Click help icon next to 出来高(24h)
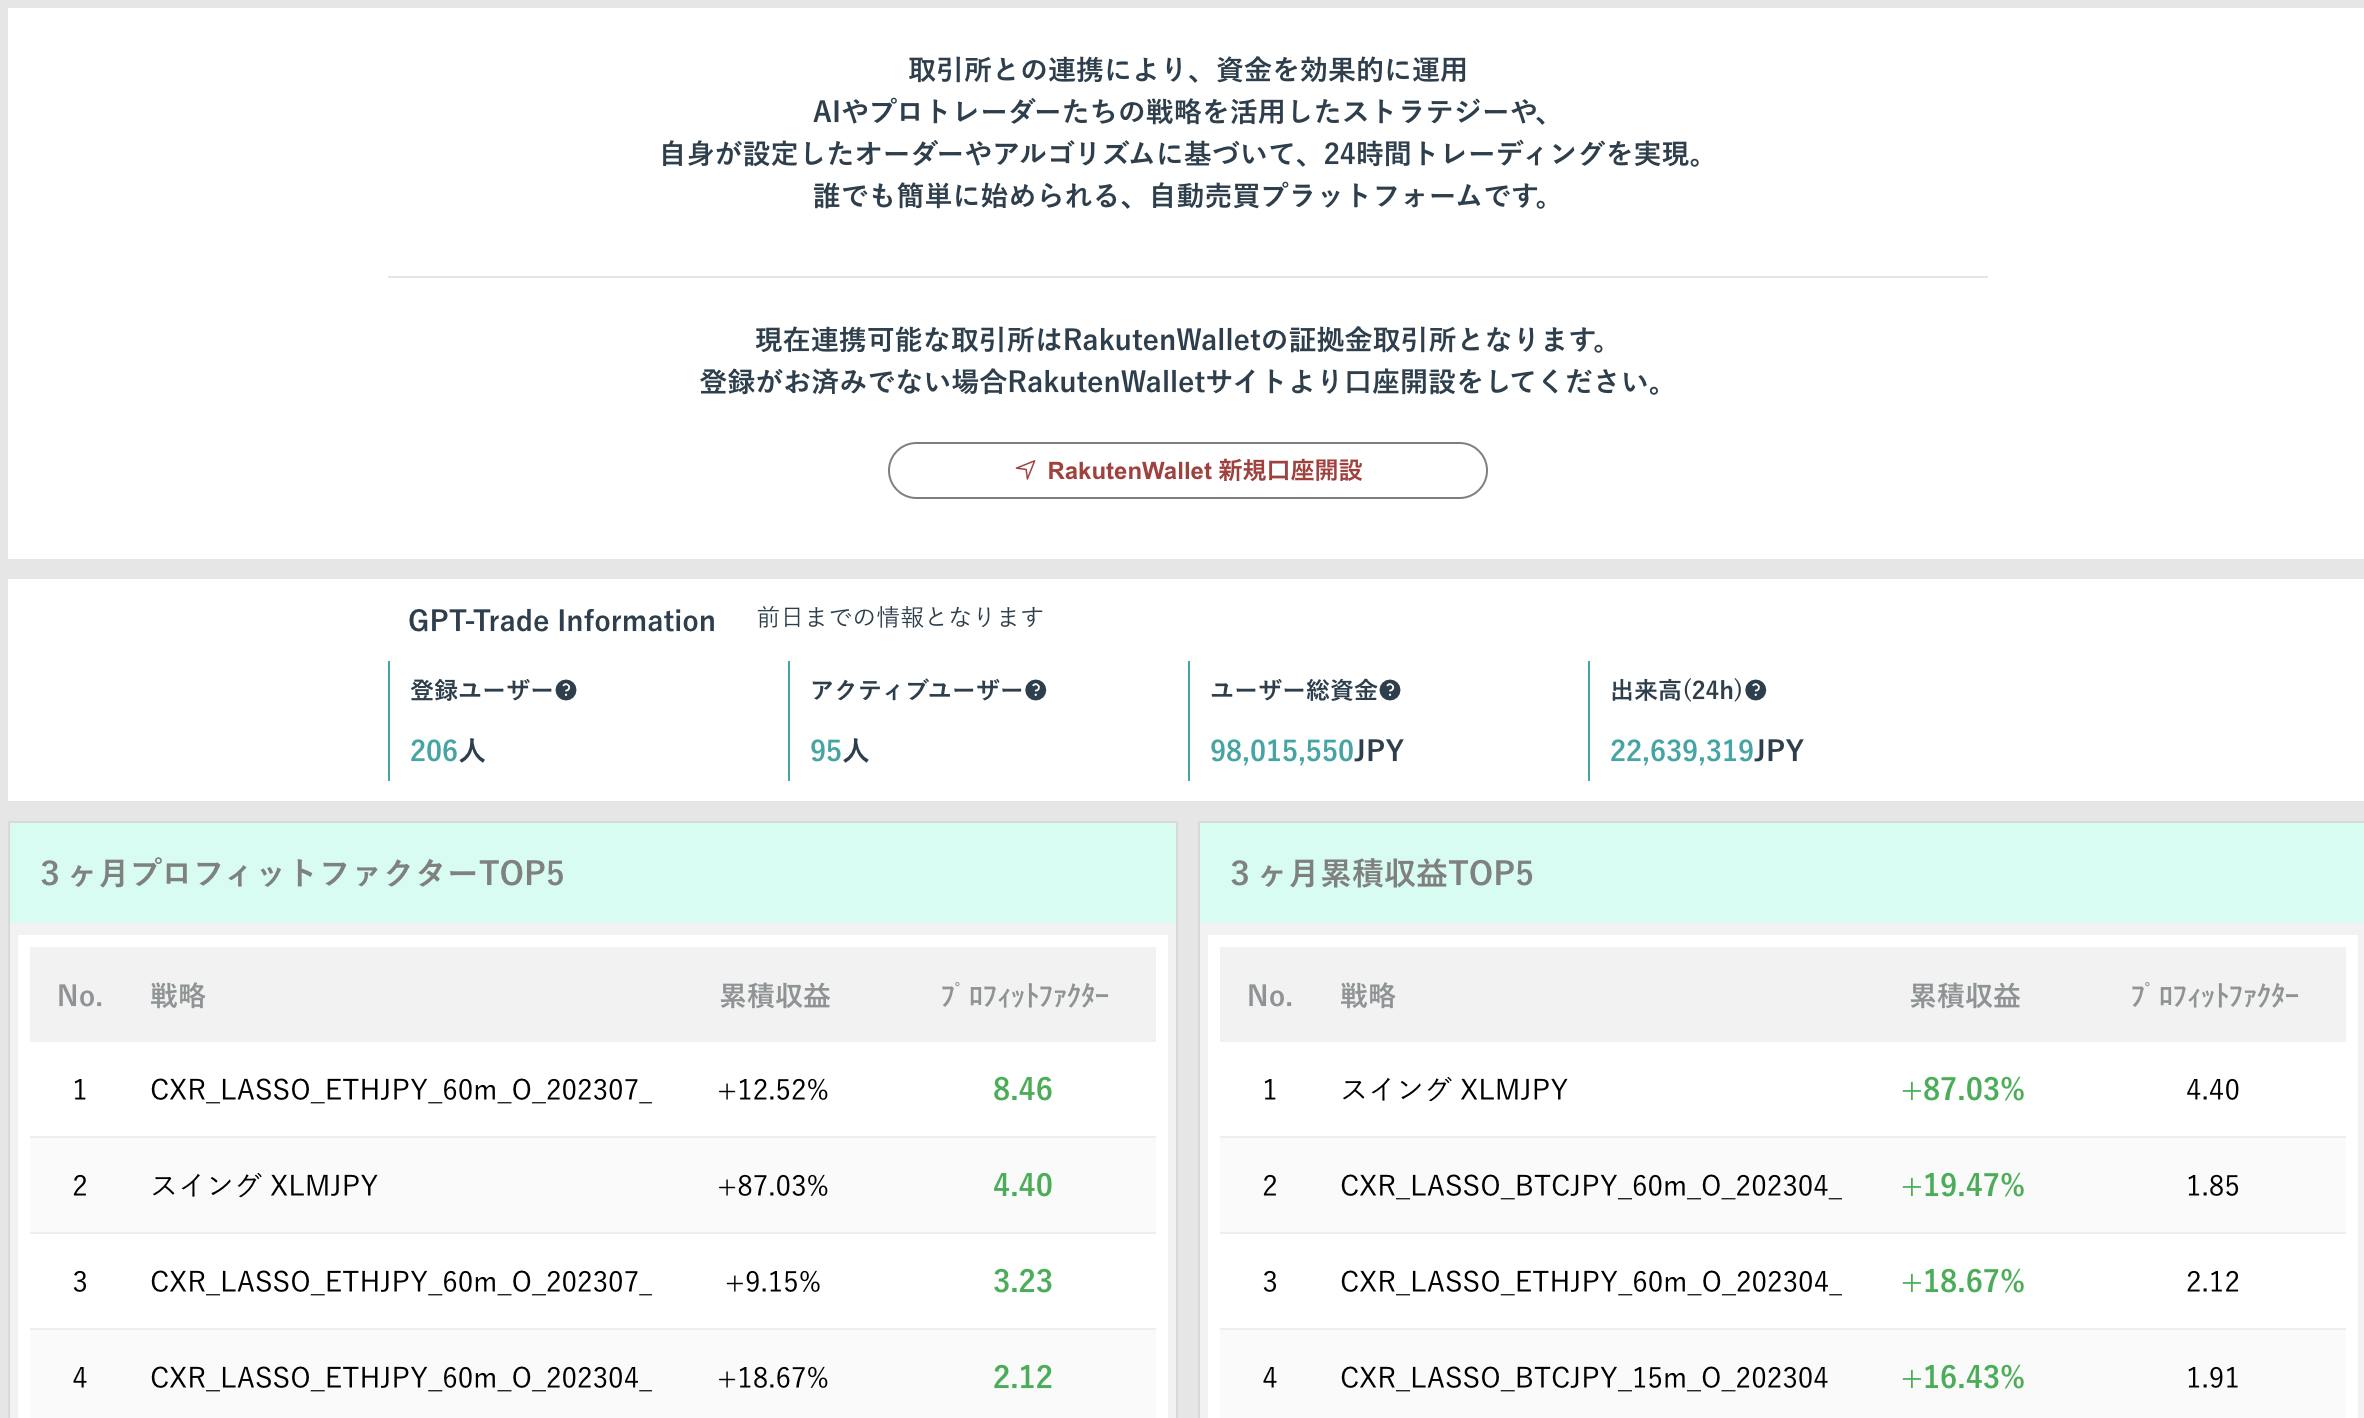Viewport: 2364px width, 1418px height. 1755,690
